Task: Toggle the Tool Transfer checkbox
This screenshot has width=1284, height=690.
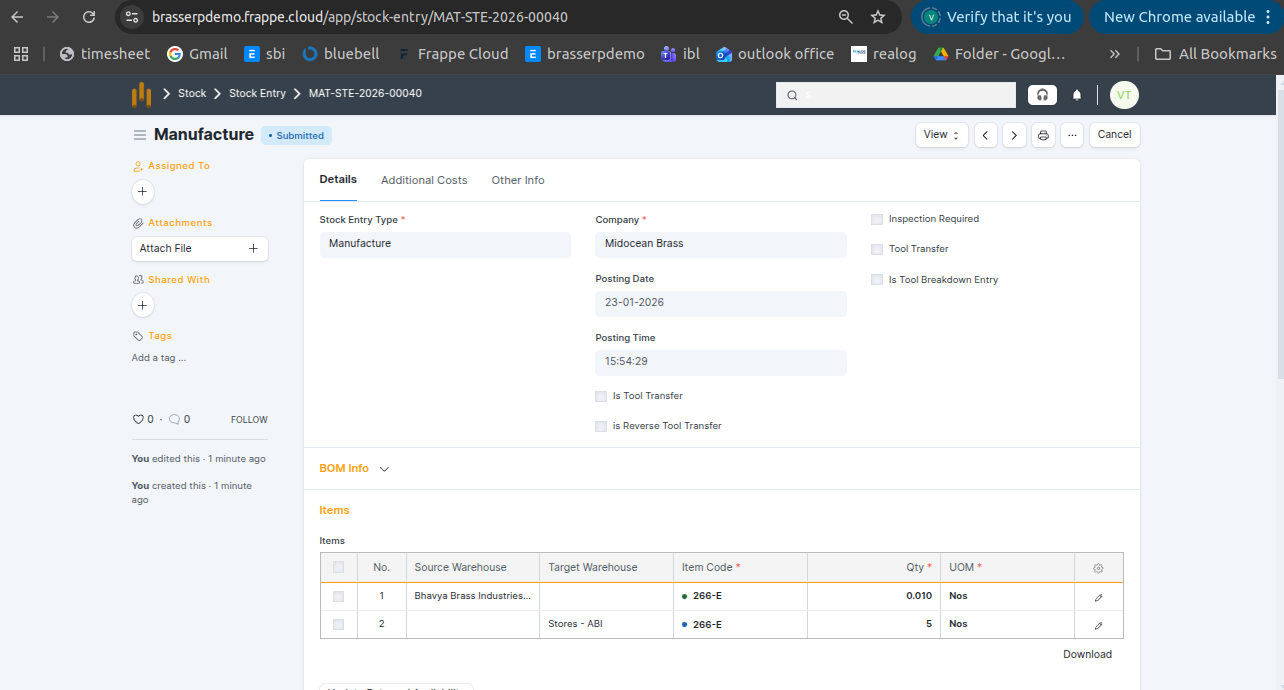Action: (x=877, y=249)
